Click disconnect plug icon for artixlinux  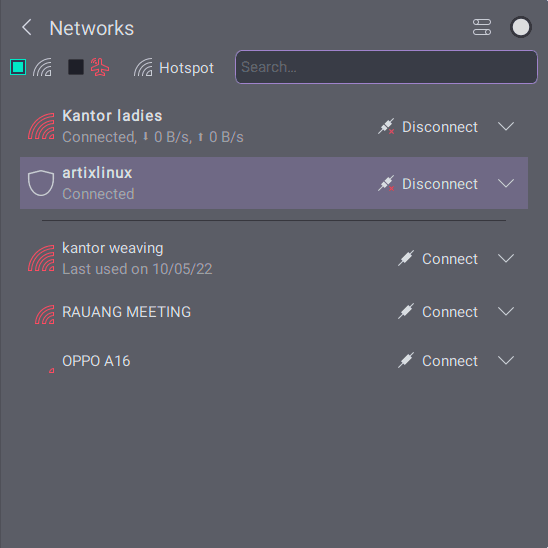tap(386, 183)
